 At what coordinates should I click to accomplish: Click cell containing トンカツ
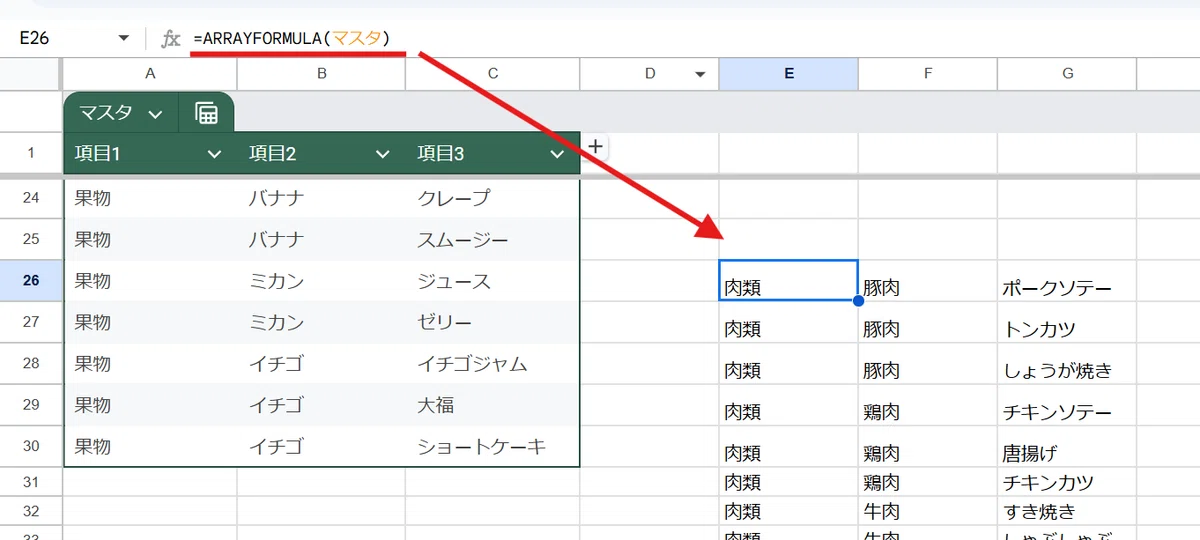[1067, 322]
